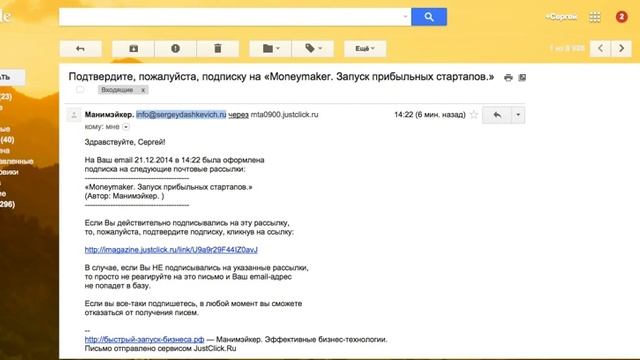Viewport: 640px width, 360px height.
Task: Go to the newer message arrow
Action: (x=600, y=49)
